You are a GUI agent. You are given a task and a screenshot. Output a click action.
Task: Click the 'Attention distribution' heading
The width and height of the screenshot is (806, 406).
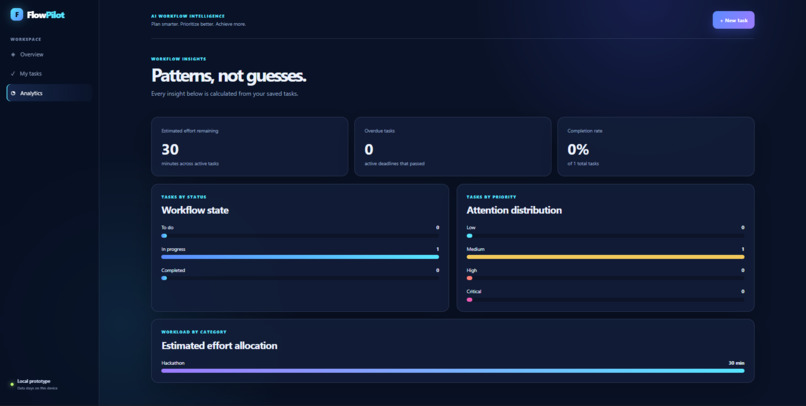point(514,210)
